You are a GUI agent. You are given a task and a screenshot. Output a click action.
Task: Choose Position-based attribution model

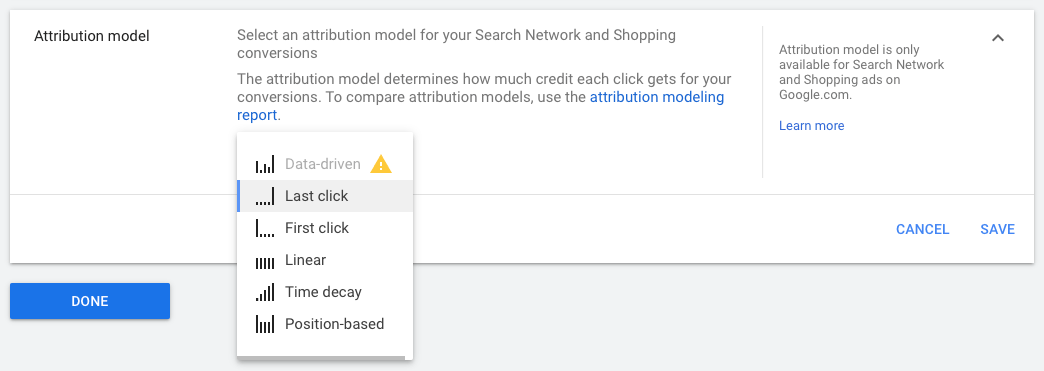[325, 324]
